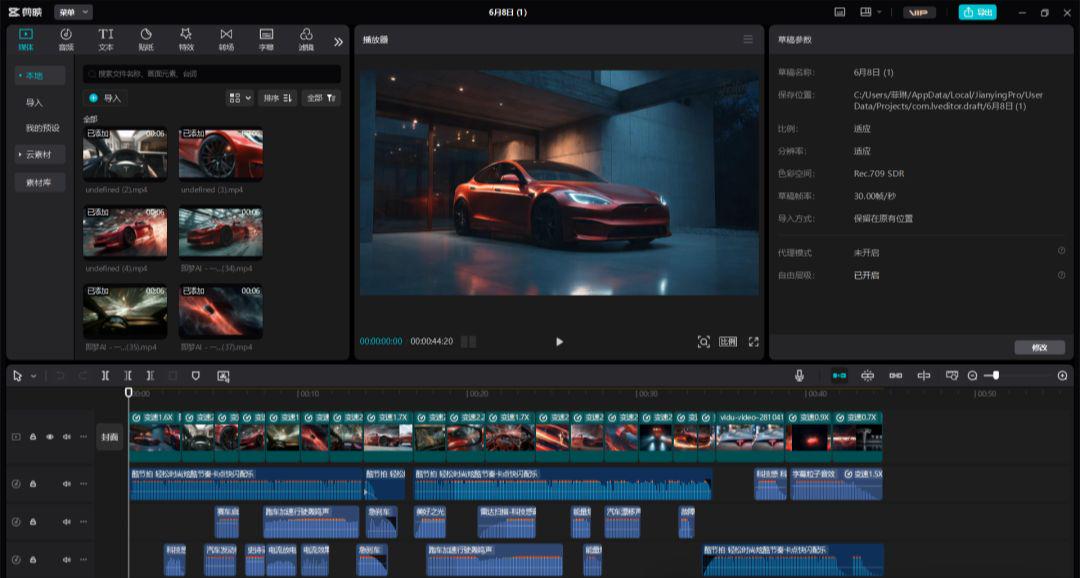The height and width of the screenshot is (578, 1080).
Task: Click the microphone recording icon above timeline
Action: tap(799, 376)
